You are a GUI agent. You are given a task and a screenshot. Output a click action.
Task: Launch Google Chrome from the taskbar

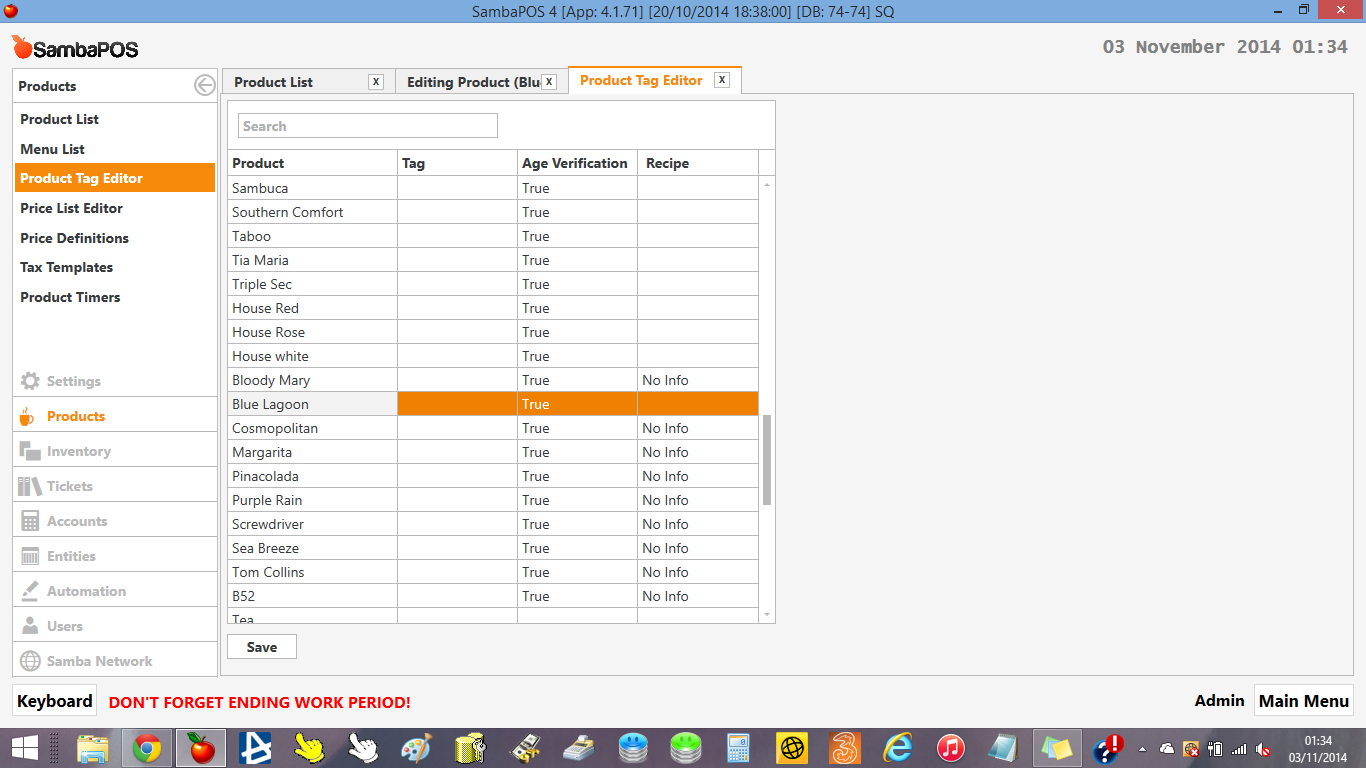pyautogui.click(x=147, y=748)
